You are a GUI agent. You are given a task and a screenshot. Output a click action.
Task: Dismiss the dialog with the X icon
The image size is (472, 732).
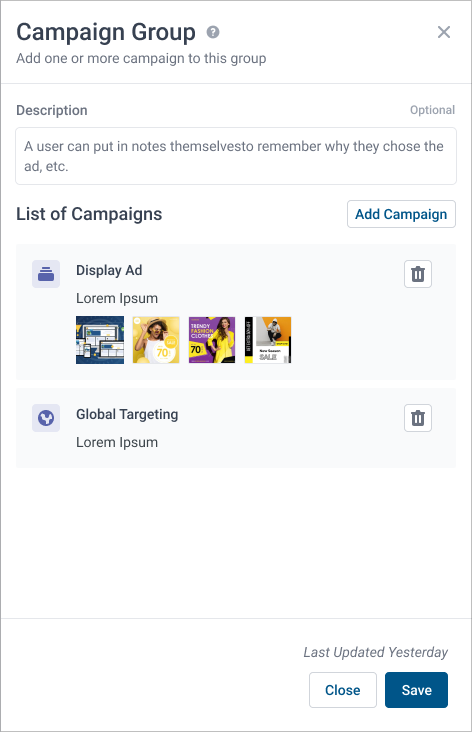[444, 32]
